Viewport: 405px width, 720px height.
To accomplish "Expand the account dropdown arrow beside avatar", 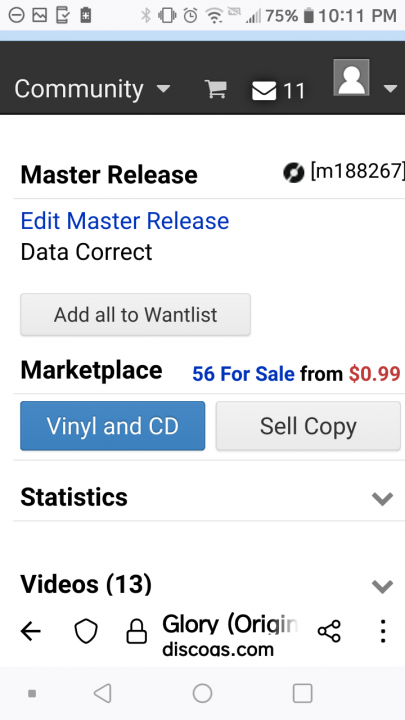I will tap(390, 89).
